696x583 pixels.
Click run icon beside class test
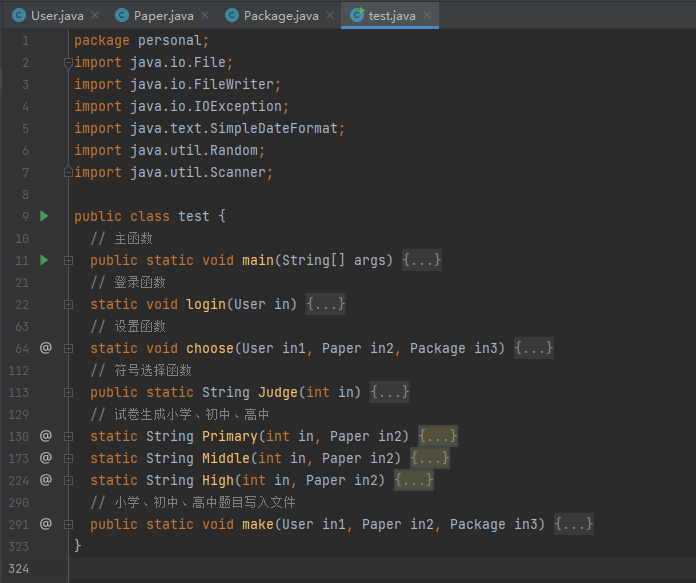[x=44, y=216]
